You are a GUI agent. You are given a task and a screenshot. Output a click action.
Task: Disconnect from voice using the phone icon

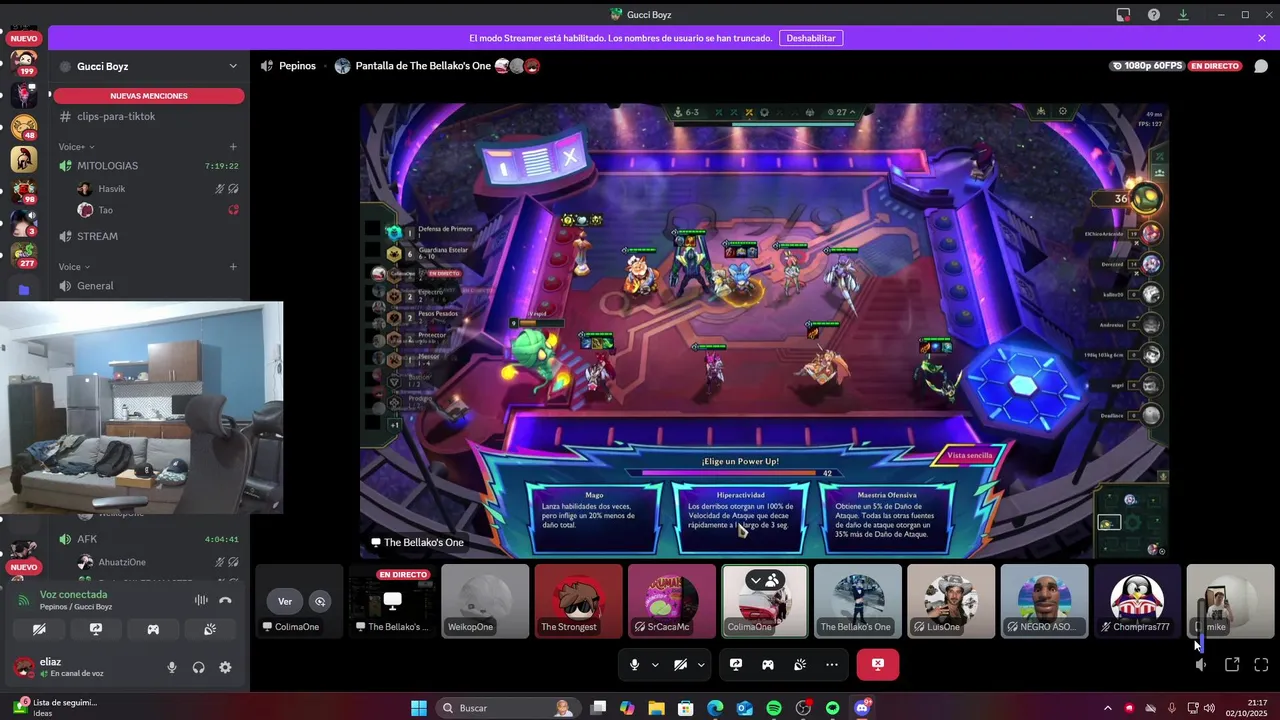click(226, 600)
